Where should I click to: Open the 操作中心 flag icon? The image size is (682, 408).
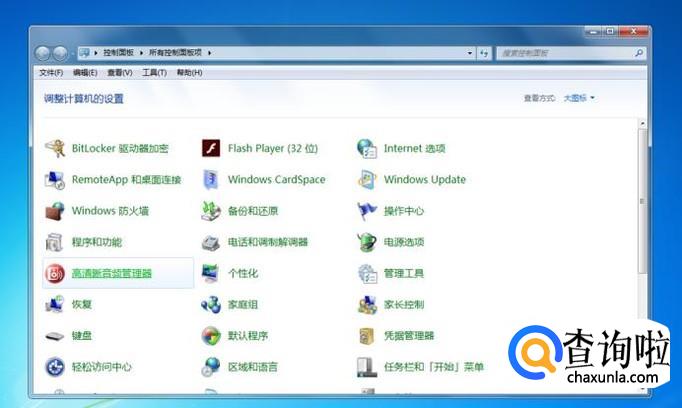click(x=367, y=211)
